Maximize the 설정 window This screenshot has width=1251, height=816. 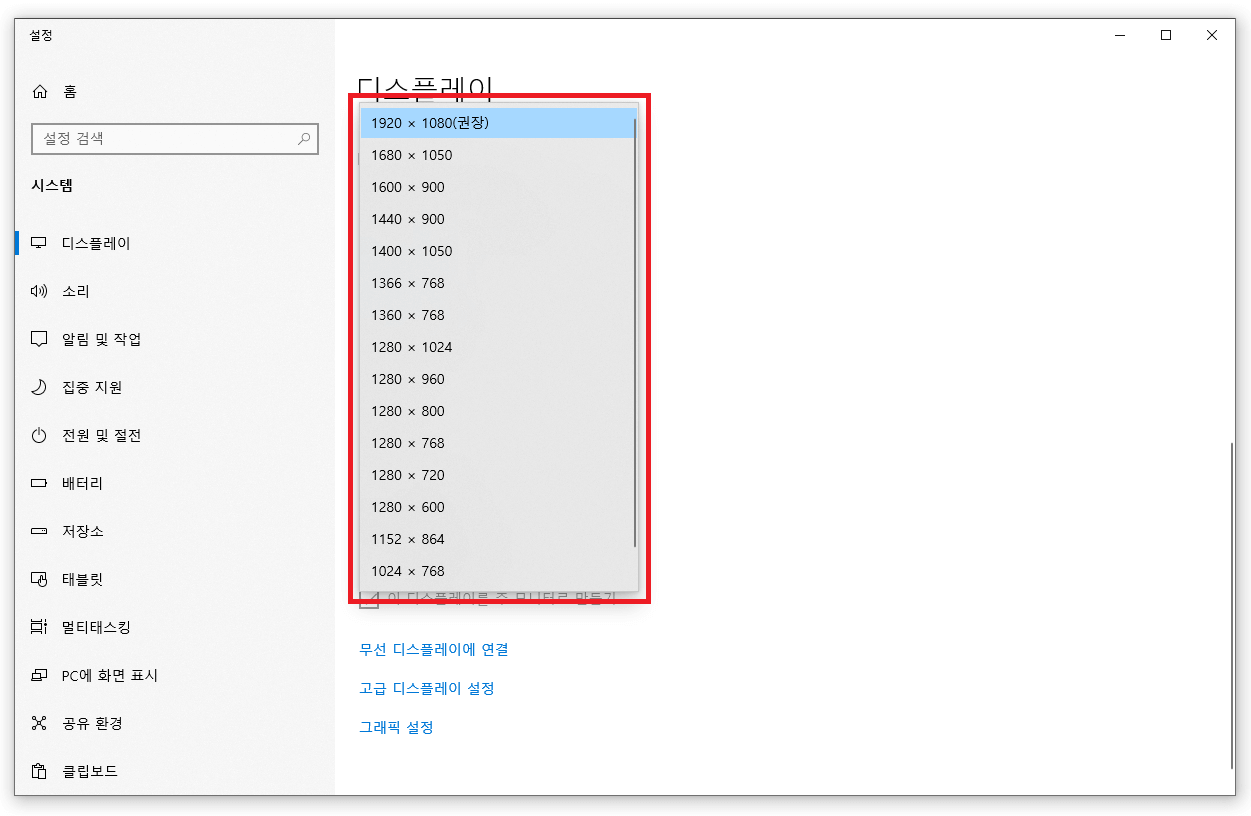[1166, 35]
